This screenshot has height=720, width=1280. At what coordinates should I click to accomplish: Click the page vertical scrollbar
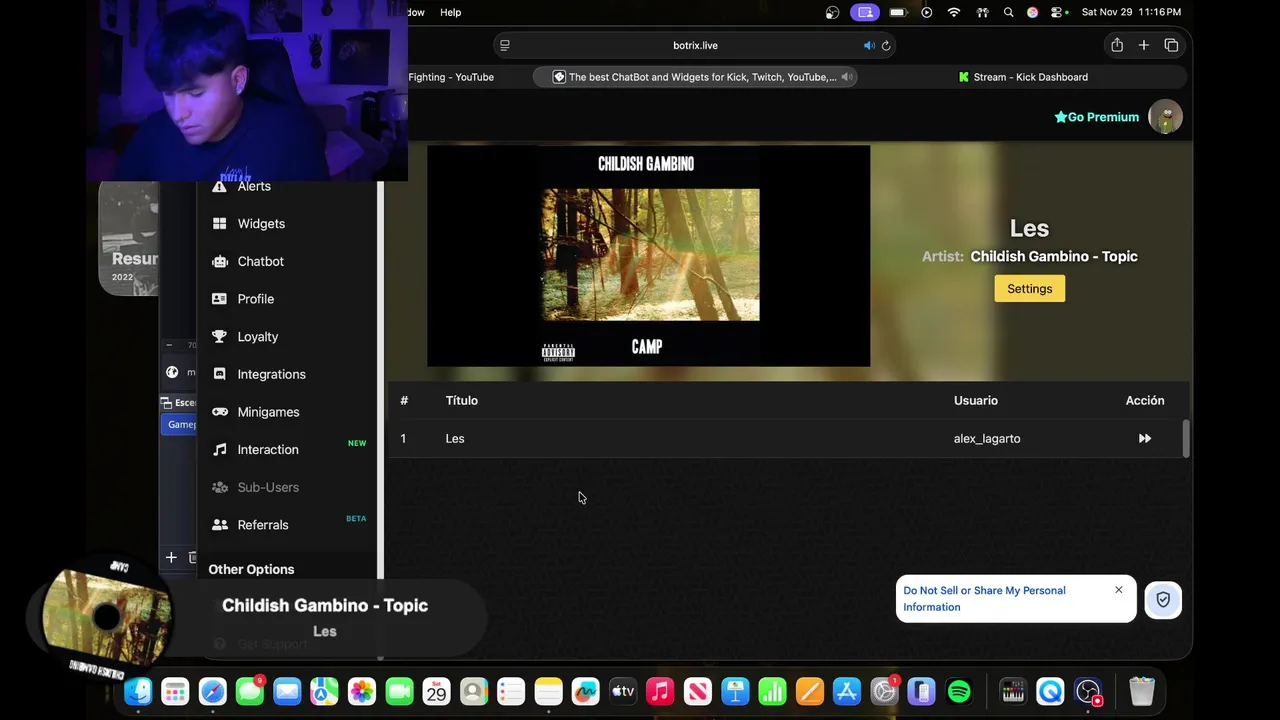tap(1187, 438)
